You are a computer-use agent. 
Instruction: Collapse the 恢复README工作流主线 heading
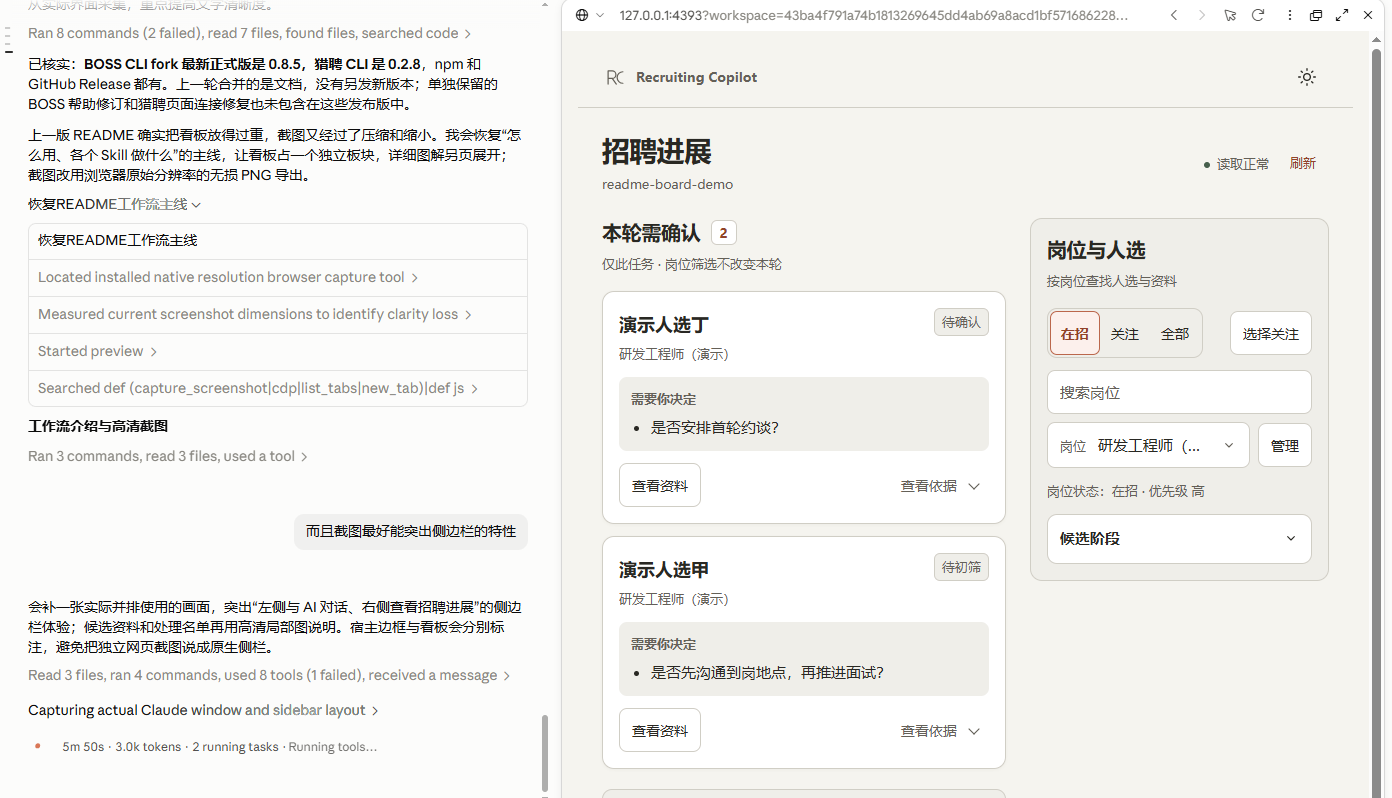[115, 204]
